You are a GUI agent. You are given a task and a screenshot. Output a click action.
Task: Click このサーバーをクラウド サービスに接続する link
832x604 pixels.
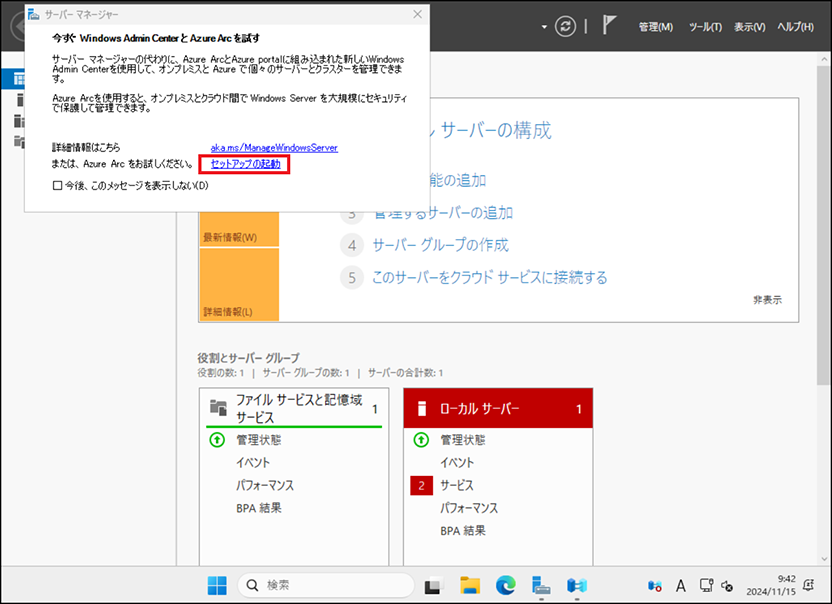tap(489, 277)
